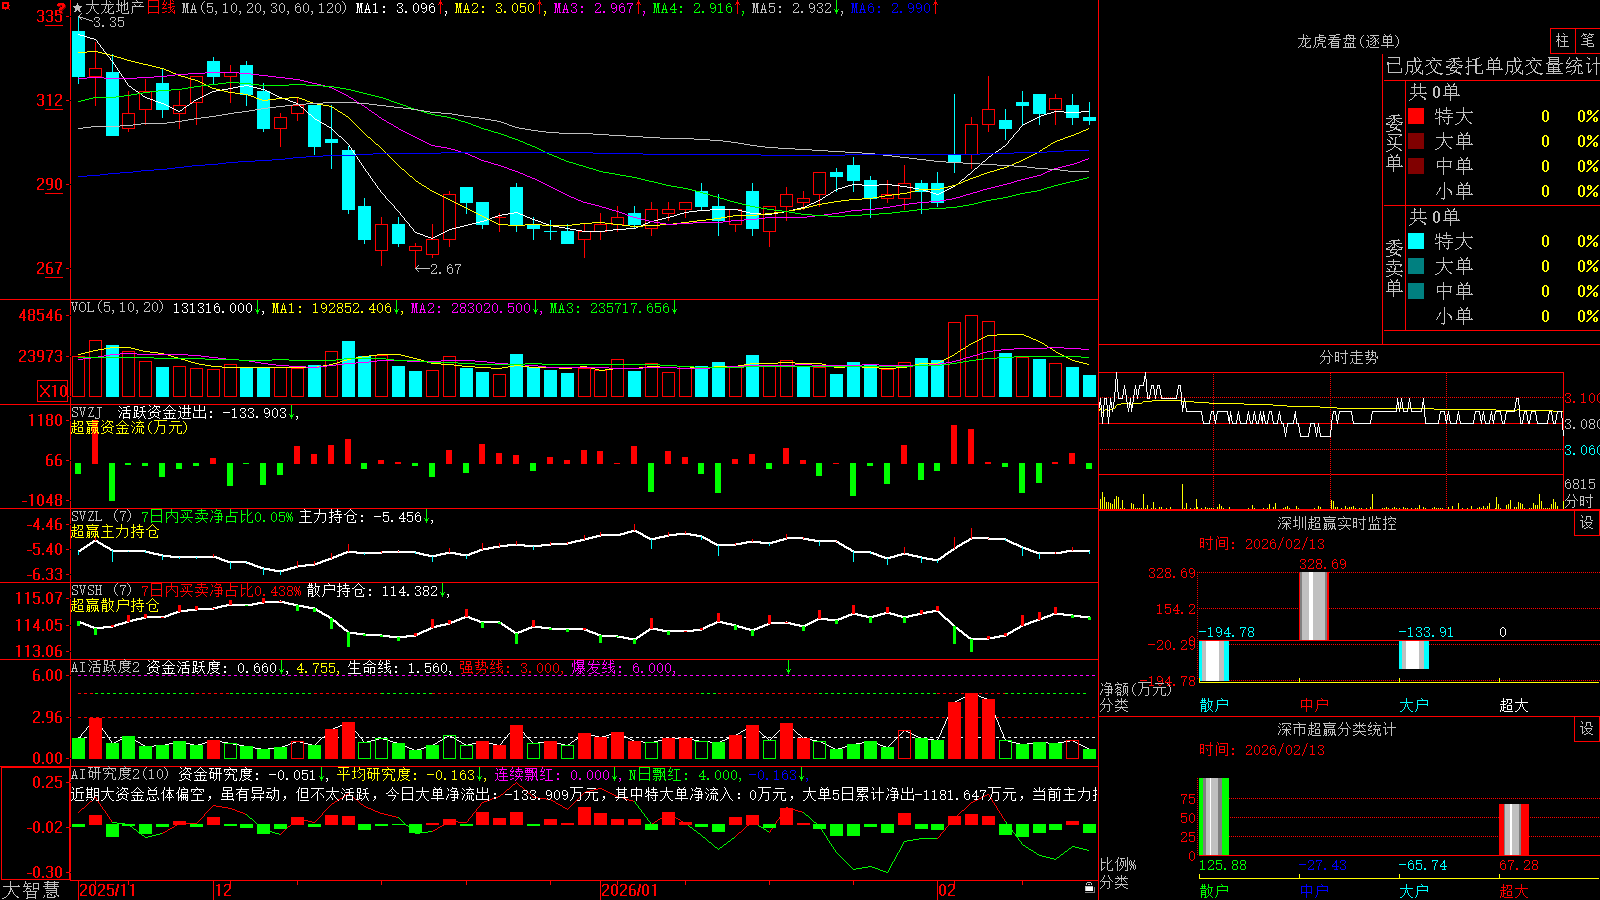Viewport: 1600px width, 900px height.
Task: Open MA(5,10,20,30,60,120) indicator parameters
Action: click(x=264, y=8)
